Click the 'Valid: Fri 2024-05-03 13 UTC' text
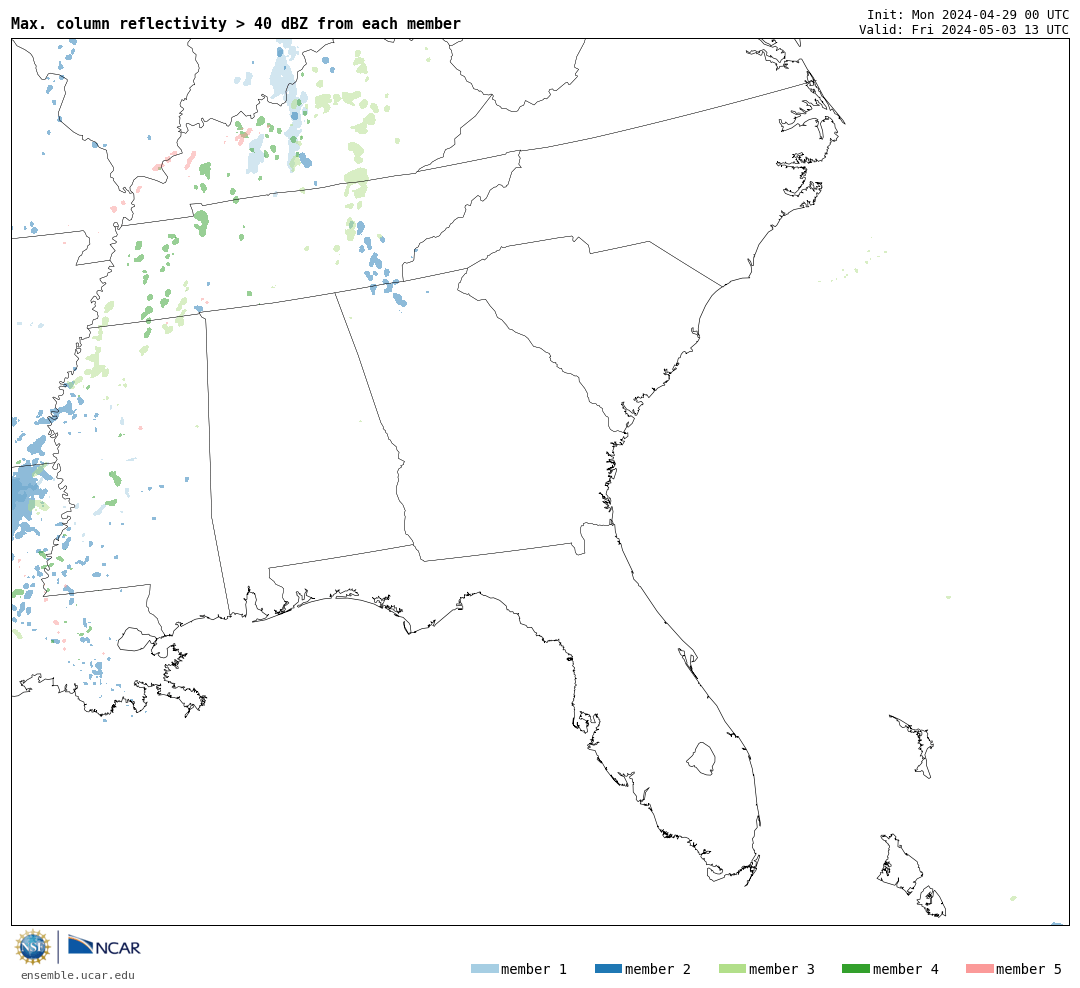The image size is (1080, 988). click(964, 30)
